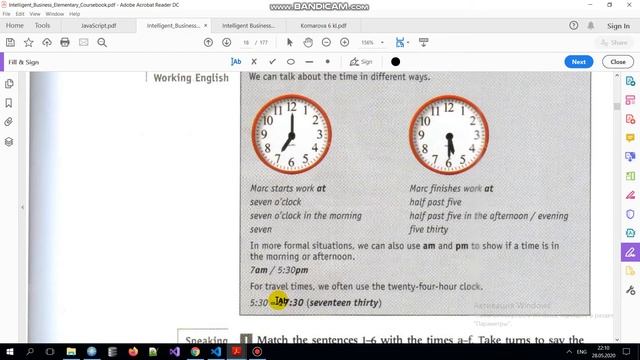Open the Comment tool in right pane
Screen dimensions: 640x360
coord(630,138)
